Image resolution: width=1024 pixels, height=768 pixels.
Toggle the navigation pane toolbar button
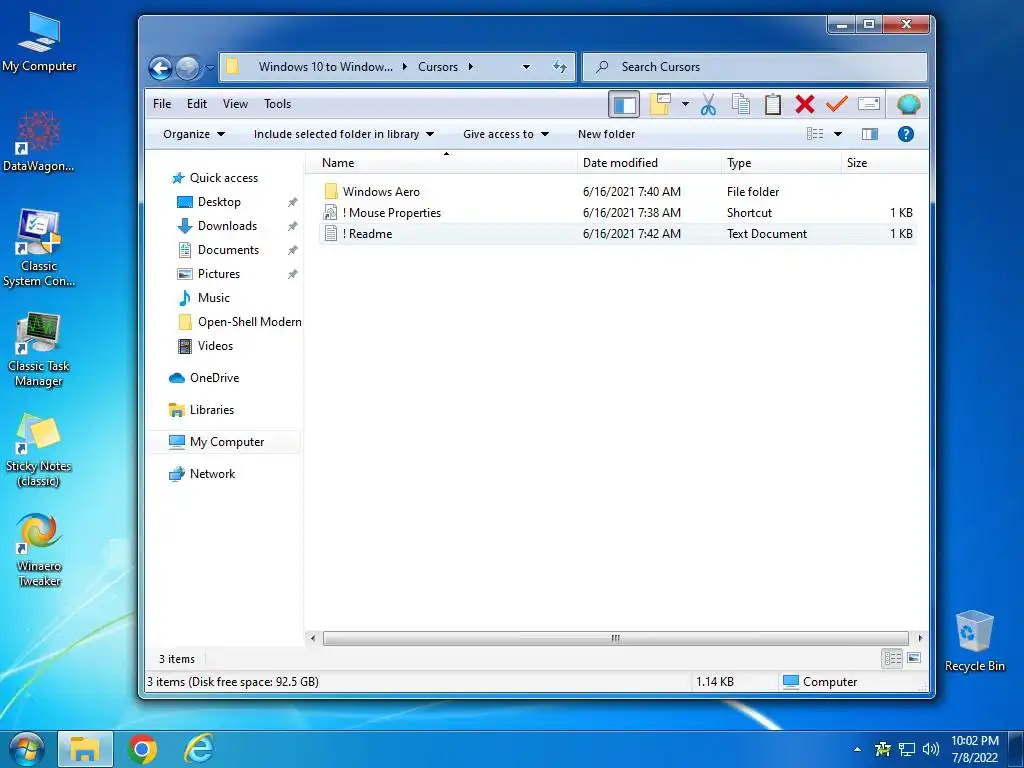pyautogui.click(x=624, y=104)
